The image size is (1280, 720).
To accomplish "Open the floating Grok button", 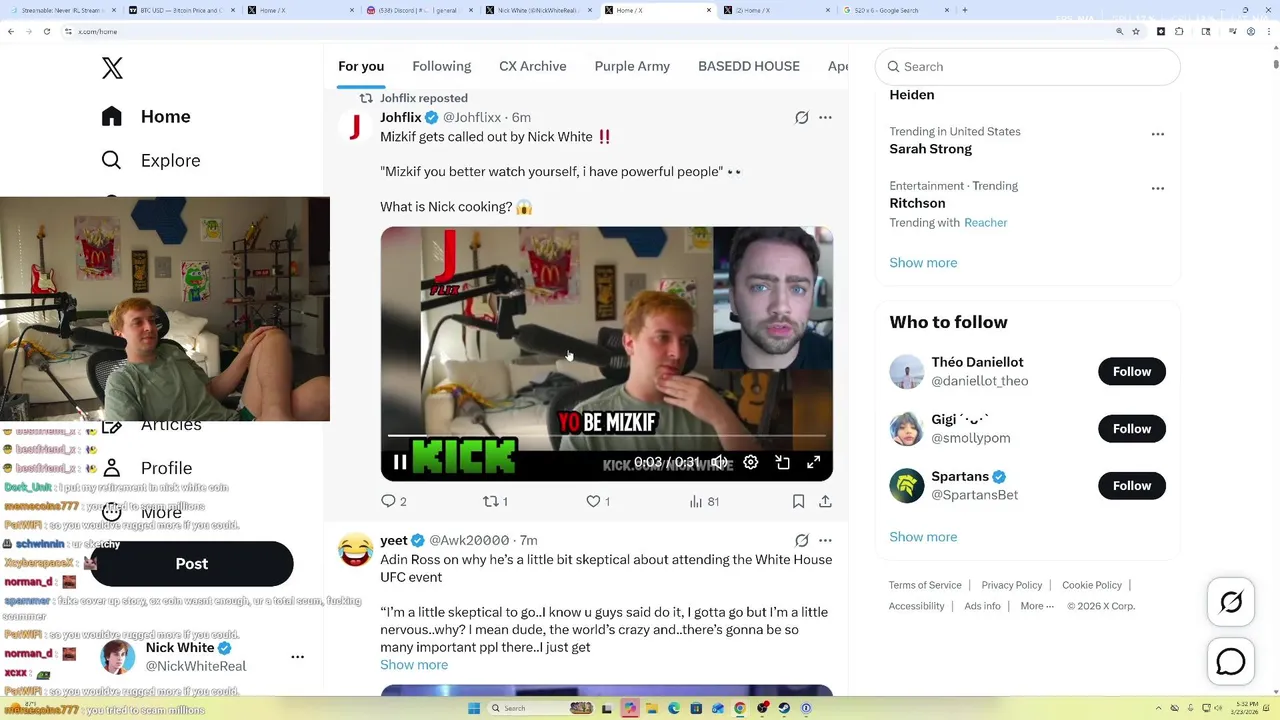I will click(x=1231, y=602).
